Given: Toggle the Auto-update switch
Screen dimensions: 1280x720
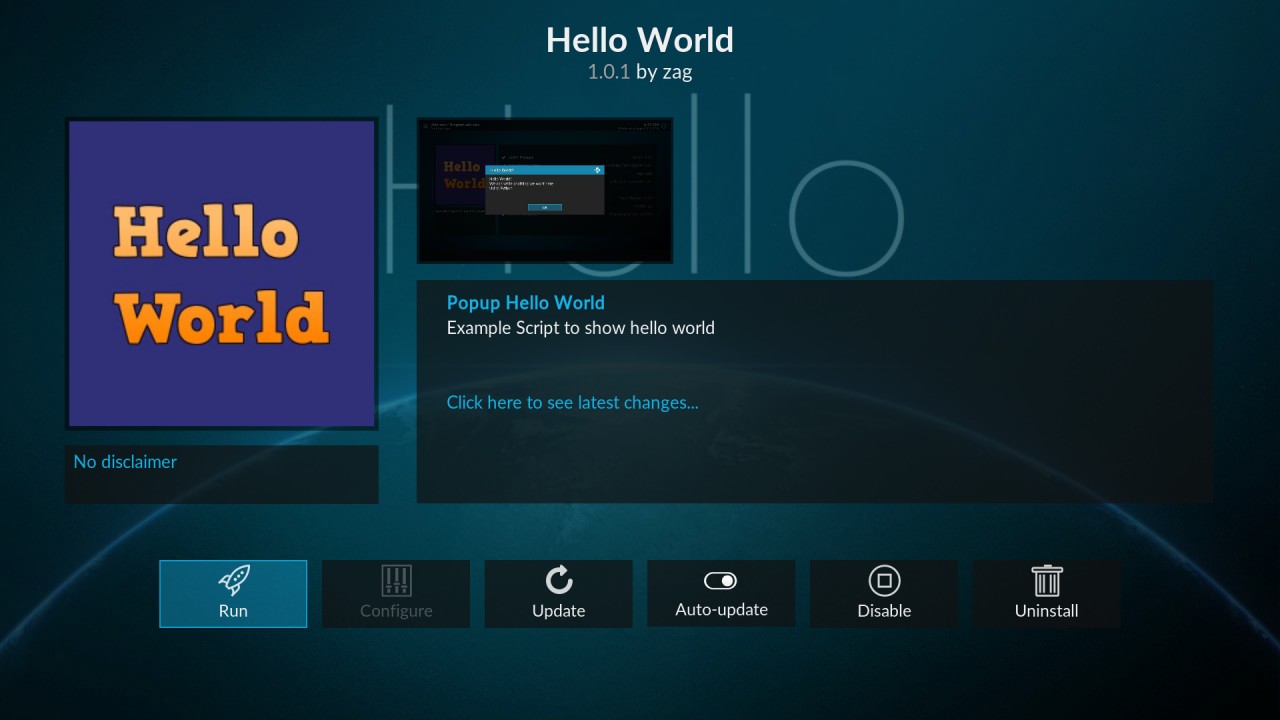Looking at the screenshot, I should pos(721,594).
